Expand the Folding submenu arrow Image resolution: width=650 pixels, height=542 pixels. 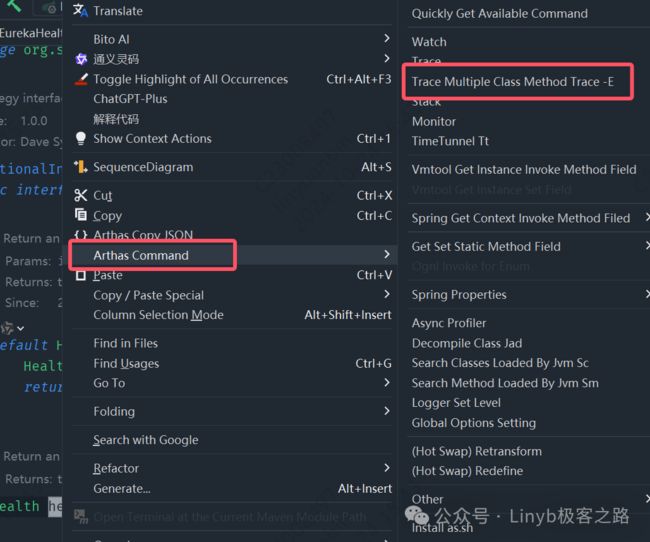(x=386, y=411)
